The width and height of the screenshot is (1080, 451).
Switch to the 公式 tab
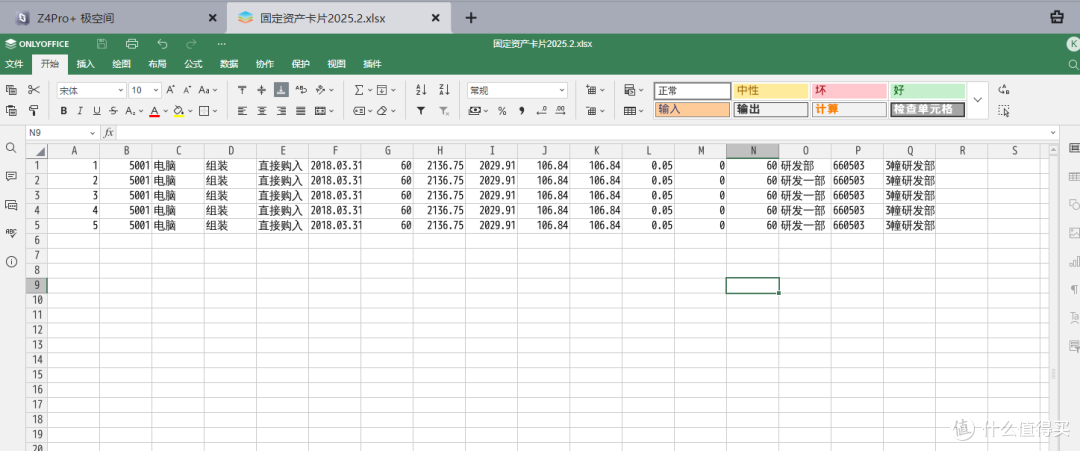[193, 64]
